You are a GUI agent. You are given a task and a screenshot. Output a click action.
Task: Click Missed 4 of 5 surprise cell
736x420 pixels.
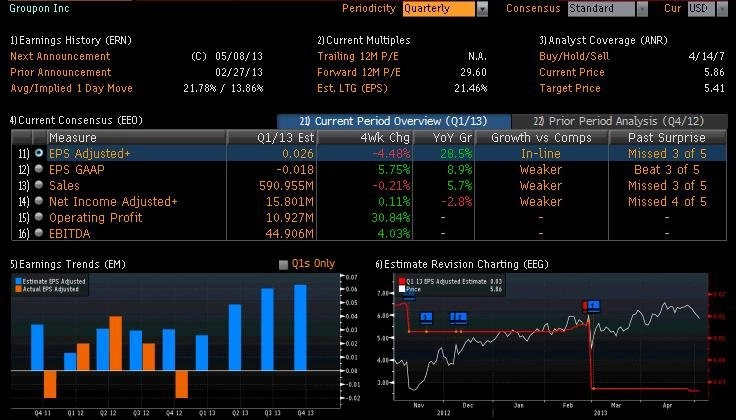click(x=667, y=201)
